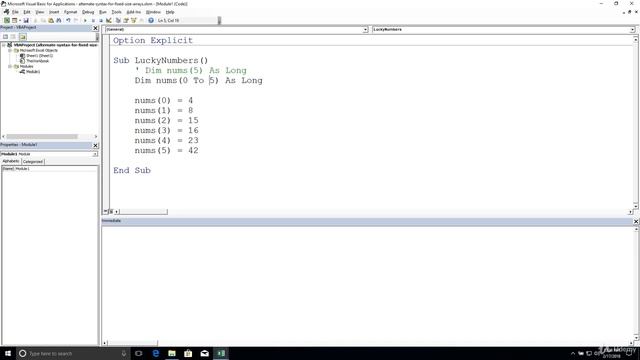Viewport: 640px width, 360px height.
Task: Save the workbook with the Save icon
Action: [x=26, y=20]
